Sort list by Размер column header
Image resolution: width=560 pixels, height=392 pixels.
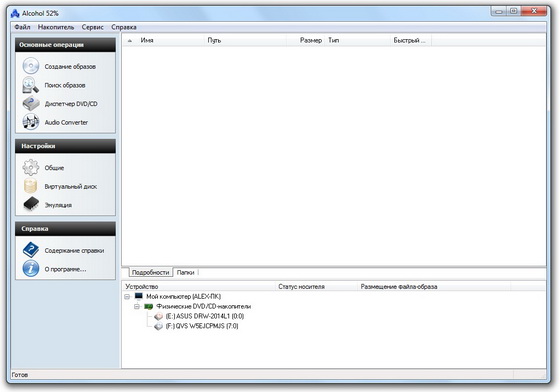click(x=311, y=40)
